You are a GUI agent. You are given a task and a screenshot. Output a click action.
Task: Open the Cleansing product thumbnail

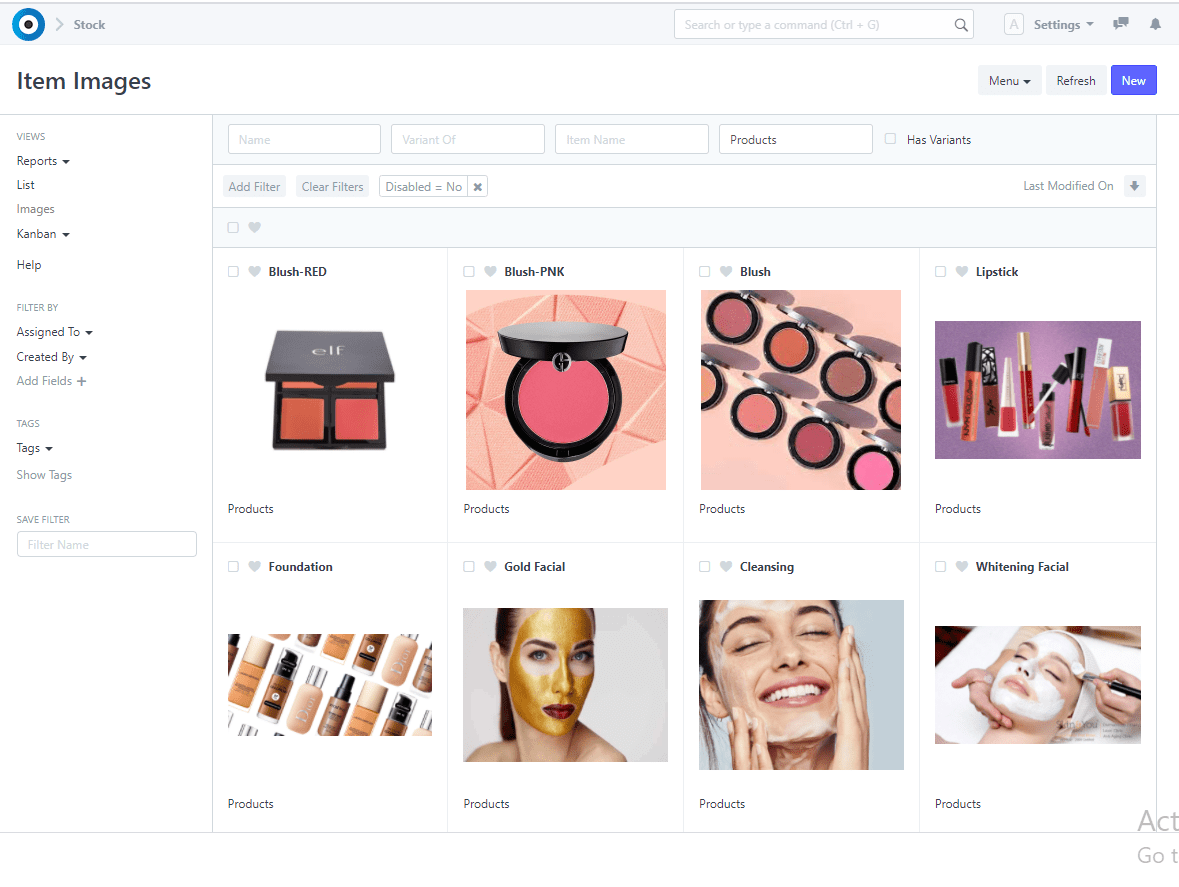(800, 685)
